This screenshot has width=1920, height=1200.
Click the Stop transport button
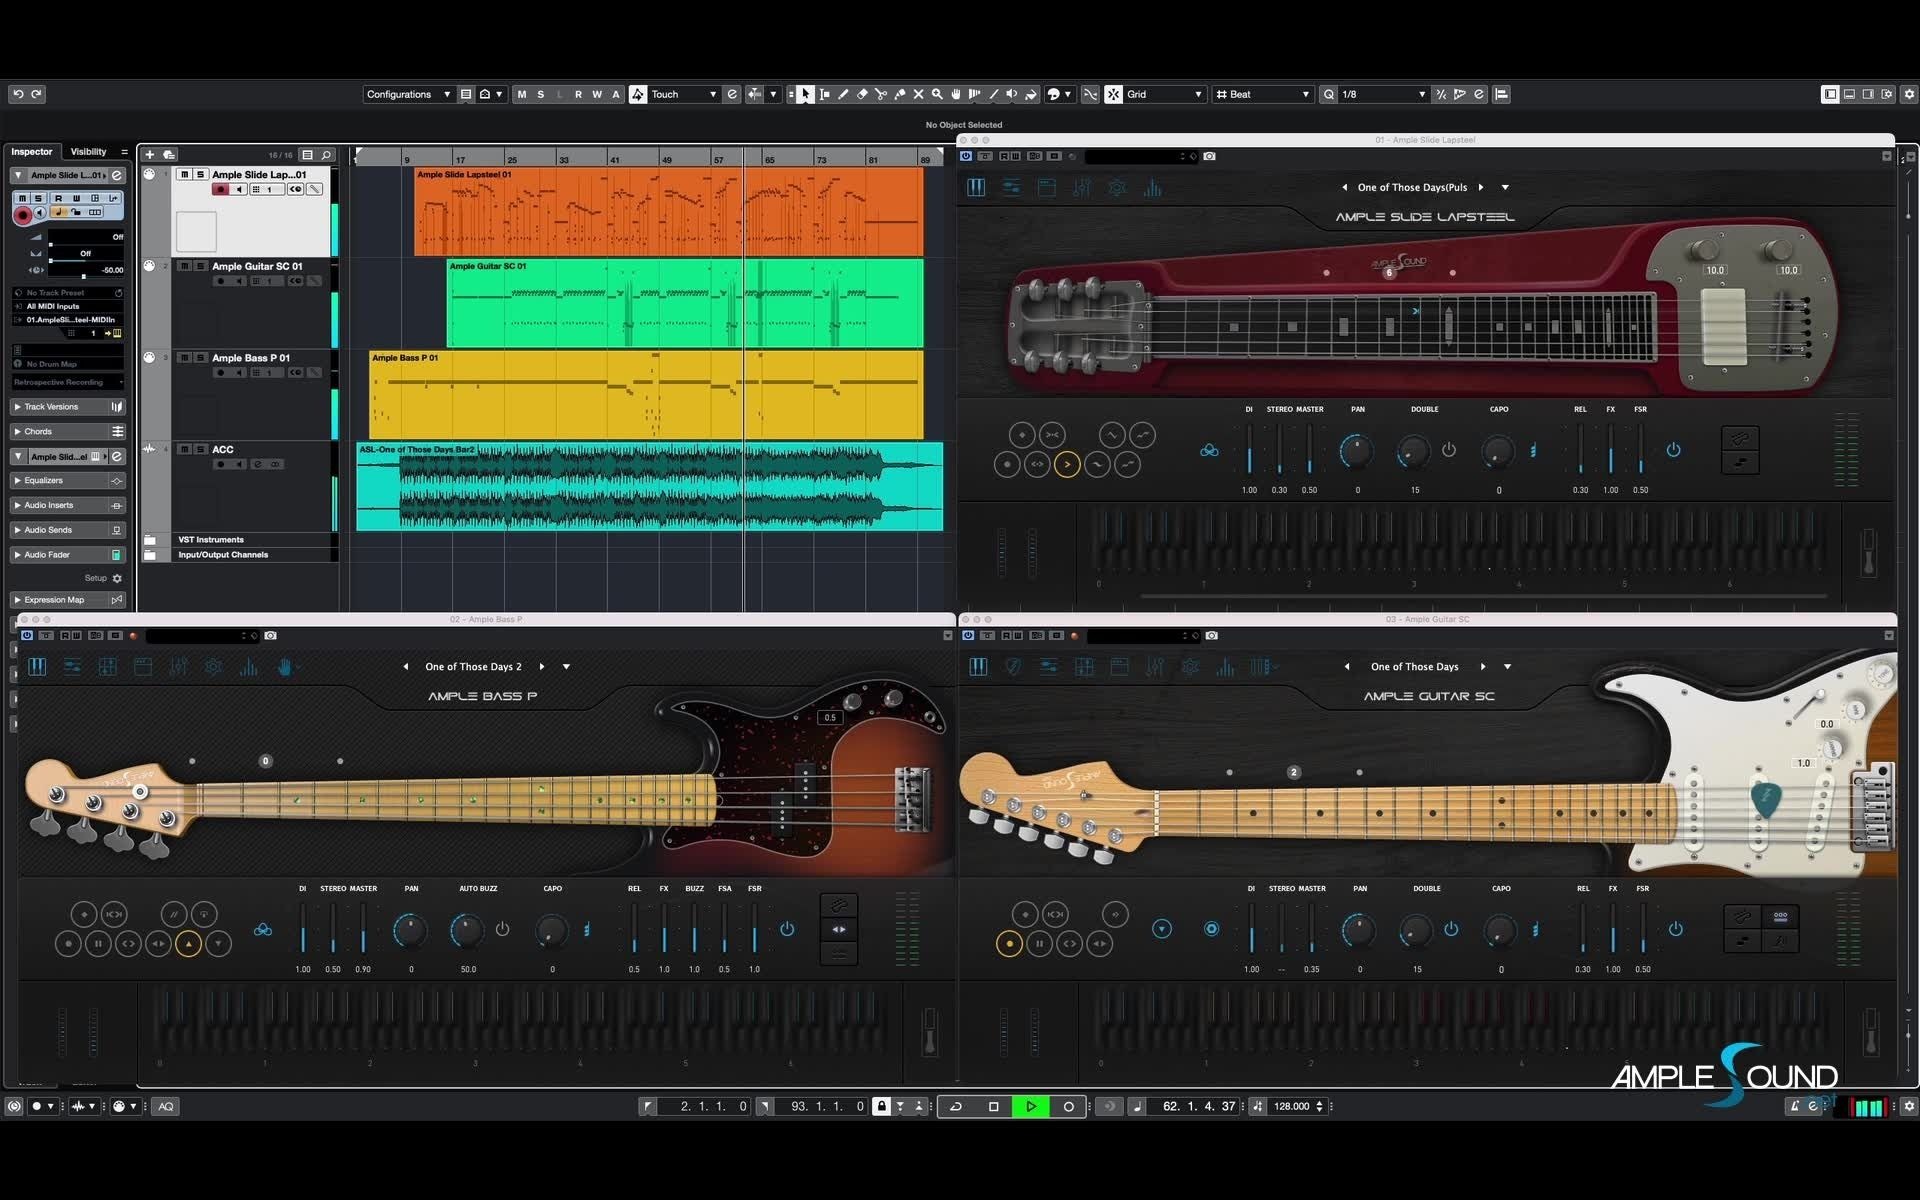[x=993, y=1106]
